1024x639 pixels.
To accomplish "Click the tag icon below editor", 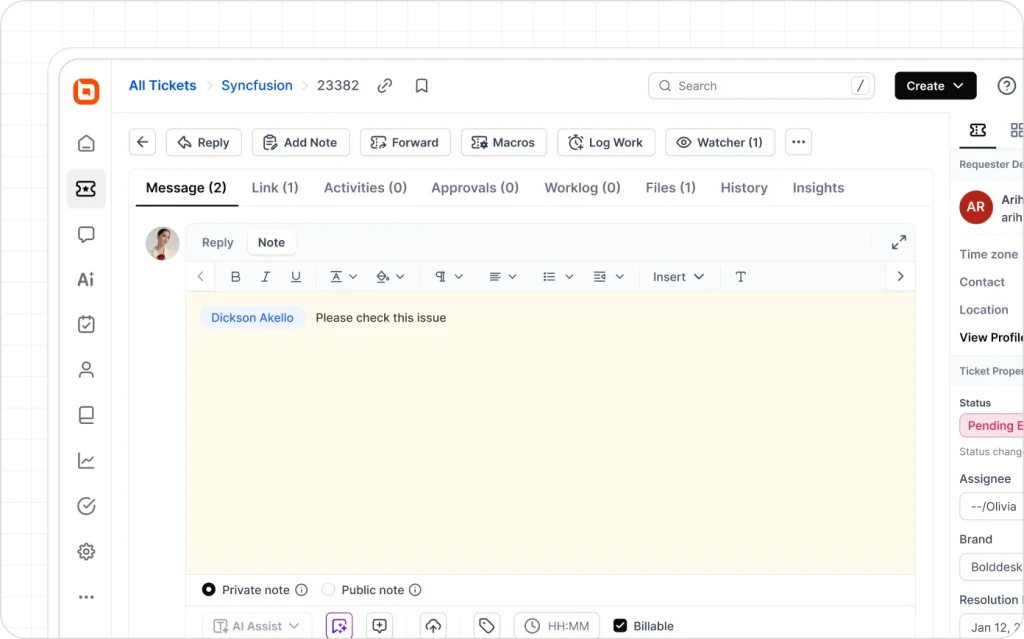I will pyautogui.click(x=487, y=626).
